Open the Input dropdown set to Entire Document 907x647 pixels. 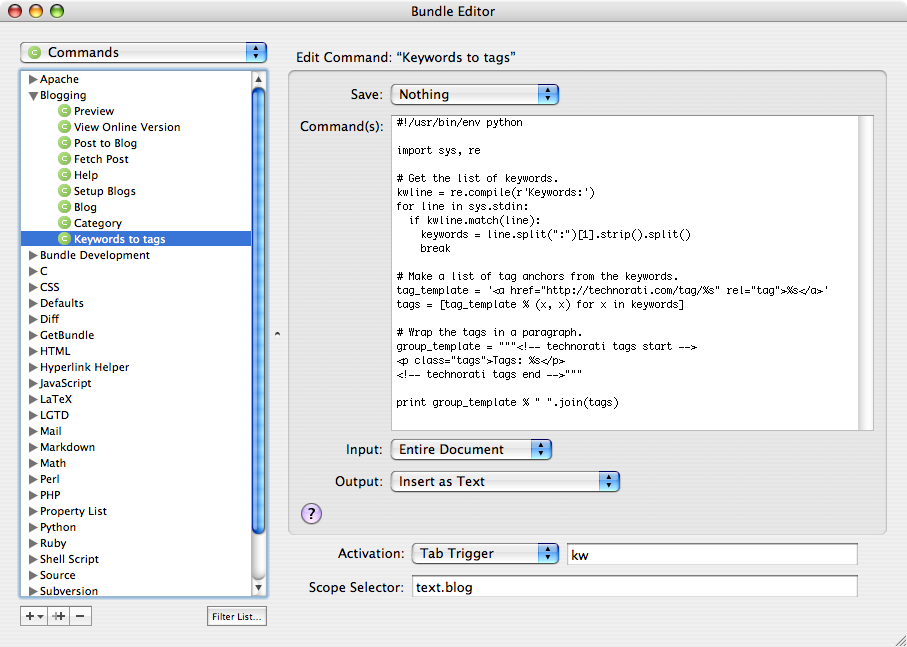pyautogui.click(x=471, y=449)
